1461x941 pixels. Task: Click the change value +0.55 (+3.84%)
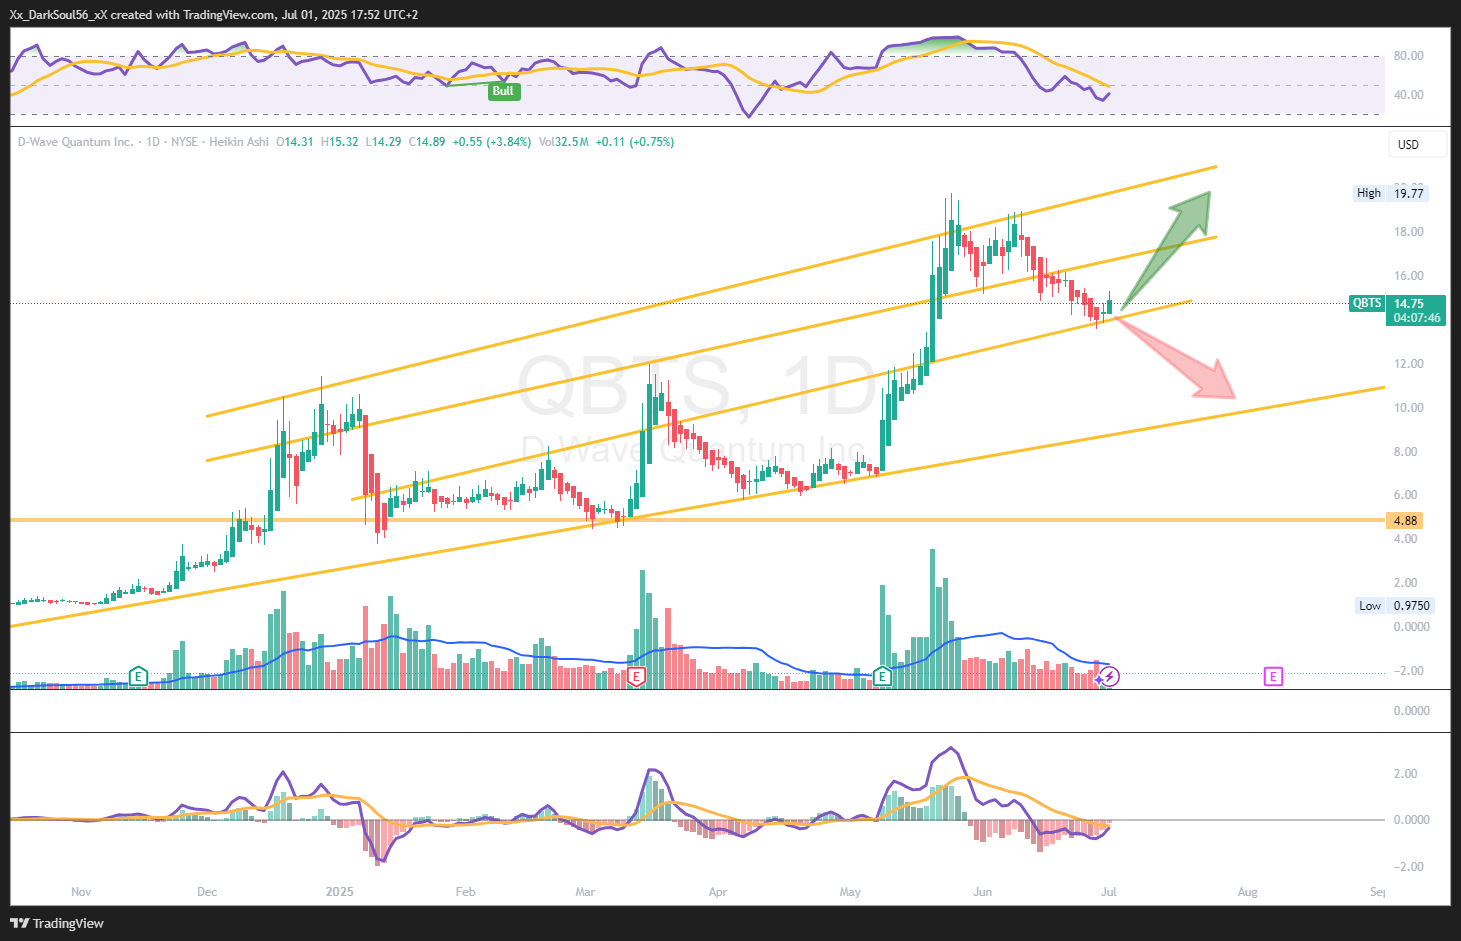[492, 142]
